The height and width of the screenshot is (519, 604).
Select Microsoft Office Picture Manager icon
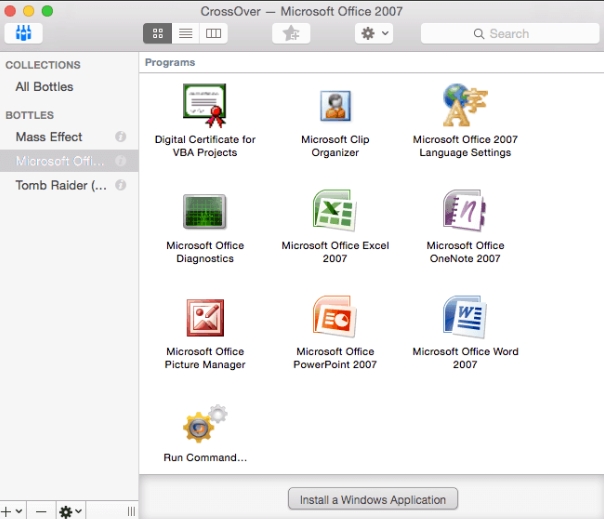[205, 317]
